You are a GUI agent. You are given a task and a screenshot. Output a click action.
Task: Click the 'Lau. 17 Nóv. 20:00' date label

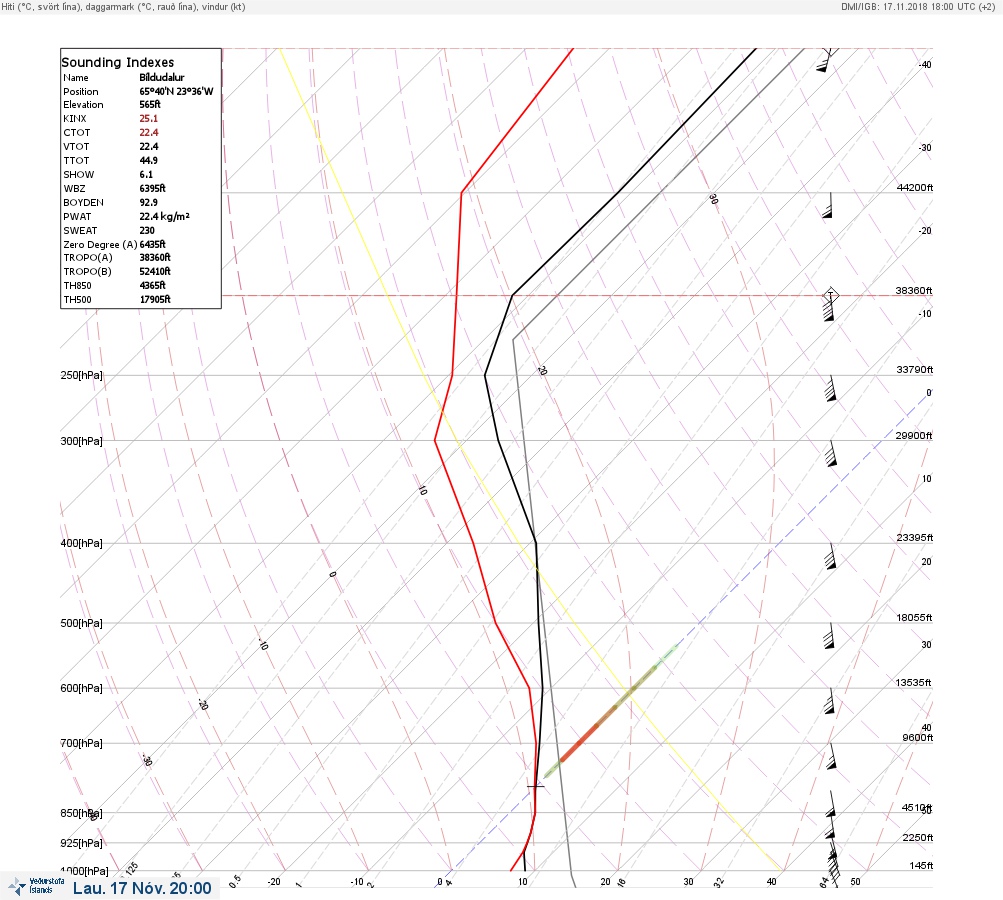click(142, 888)
